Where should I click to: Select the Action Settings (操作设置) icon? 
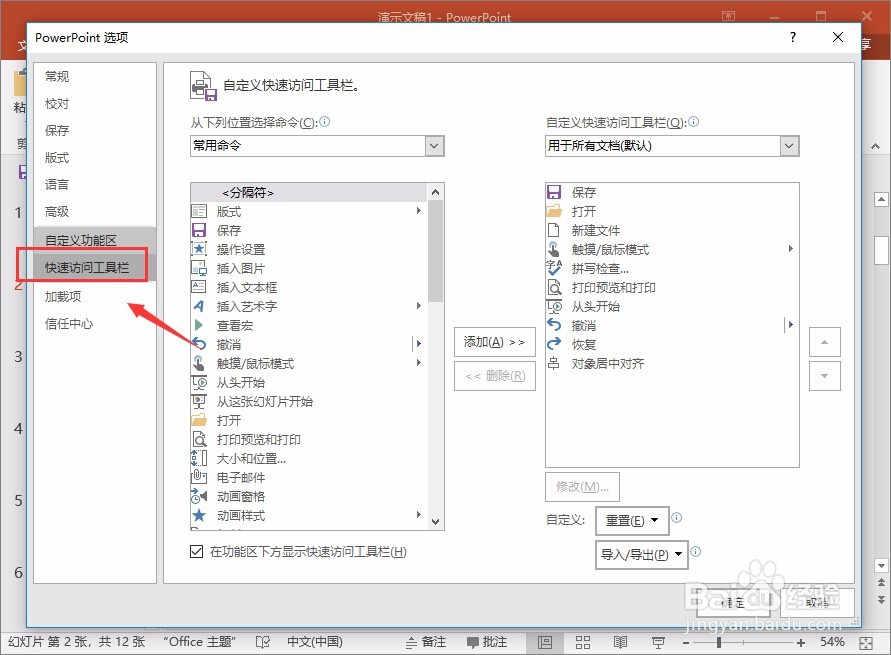coord(199,249)
